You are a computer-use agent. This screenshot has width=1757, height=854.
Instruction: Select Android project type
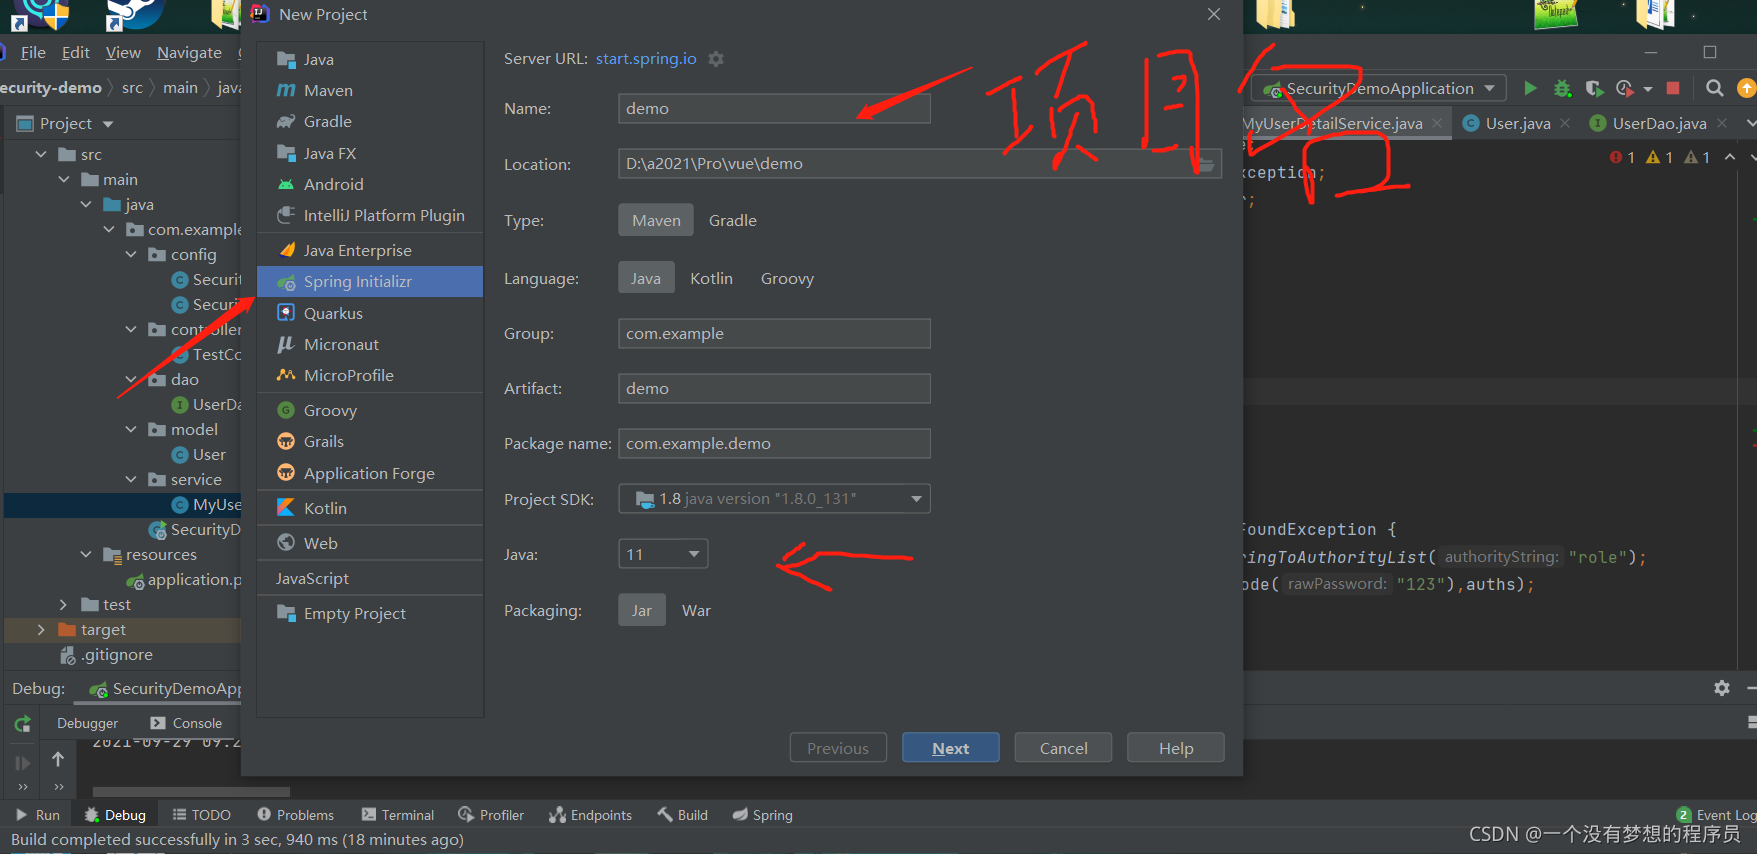(370, 184)
